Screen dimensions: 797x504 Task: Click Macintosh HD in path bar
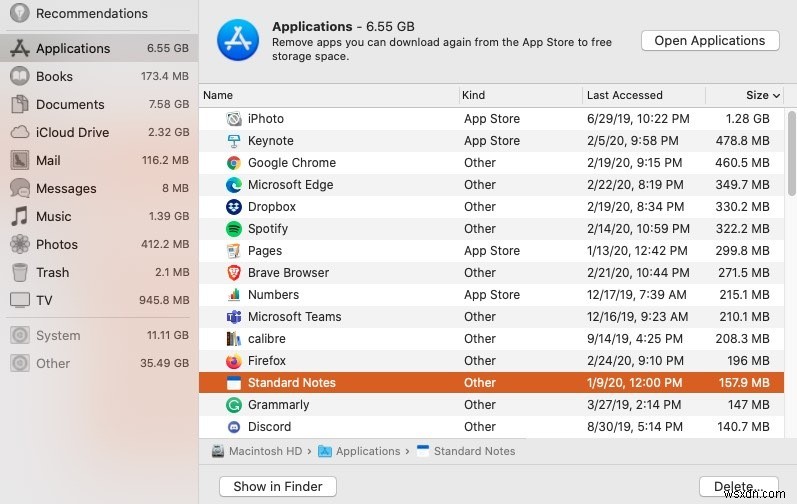(x=257, y=451)
